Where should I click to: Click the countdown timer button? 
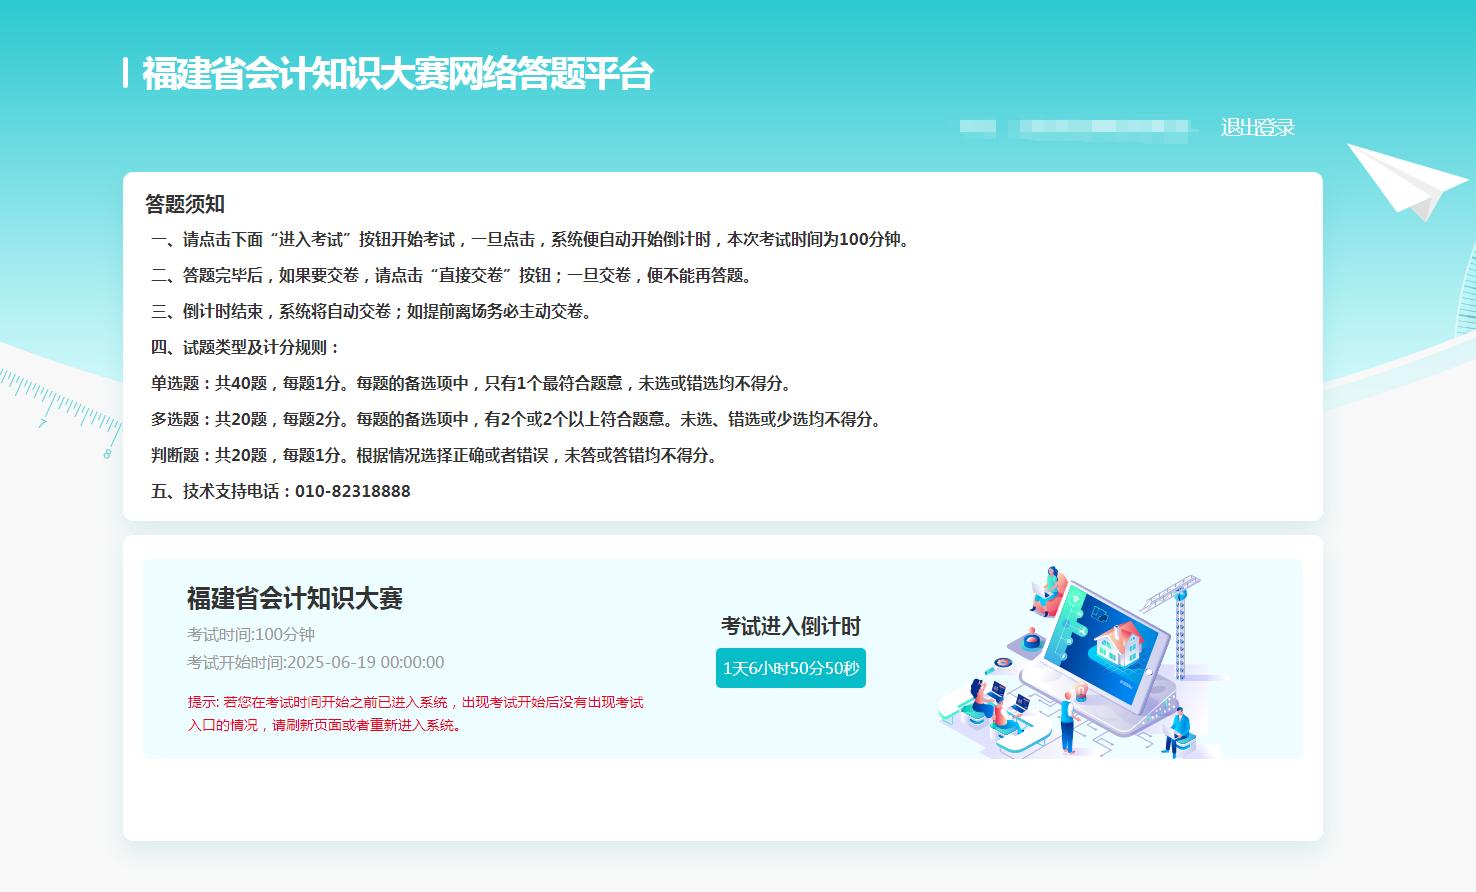(x=790, y=668)
